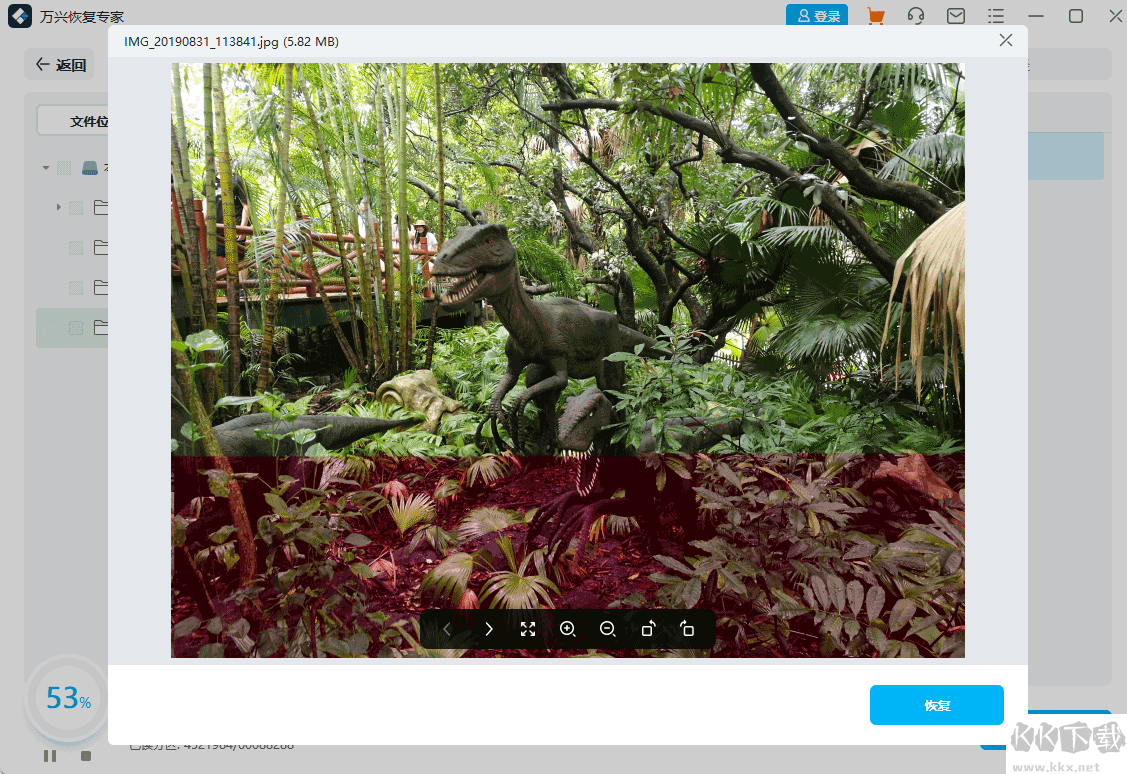The image size is (1127, 774).
Task: Tick checkbox in row with expand arrow
Action: point(75,208)
